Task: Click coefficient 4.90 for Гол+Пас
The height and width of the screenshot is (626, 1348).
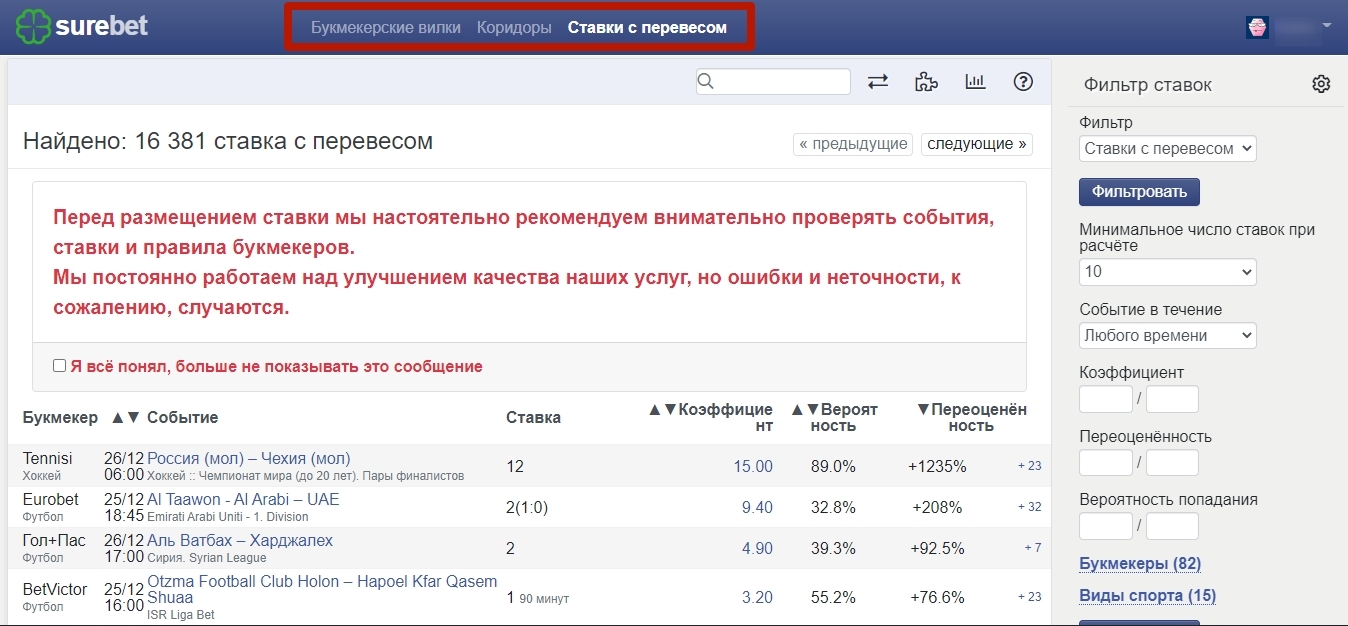Action: point(757,548)
